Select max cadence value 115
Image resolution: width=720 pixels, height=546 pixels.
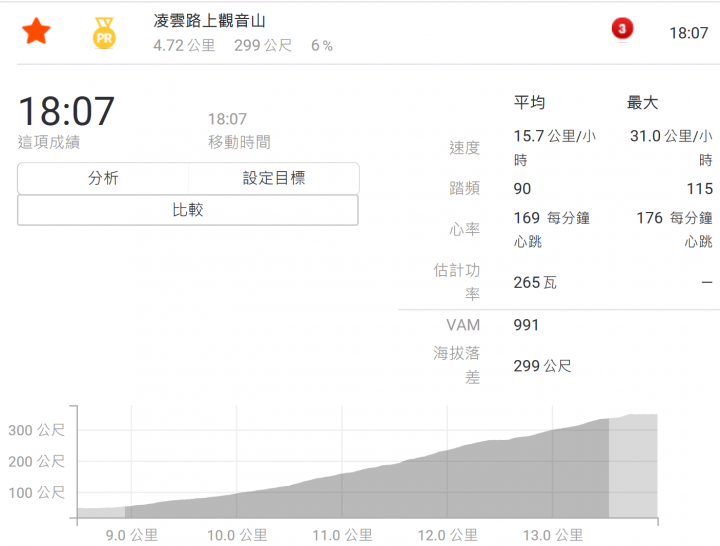(699, 189)
